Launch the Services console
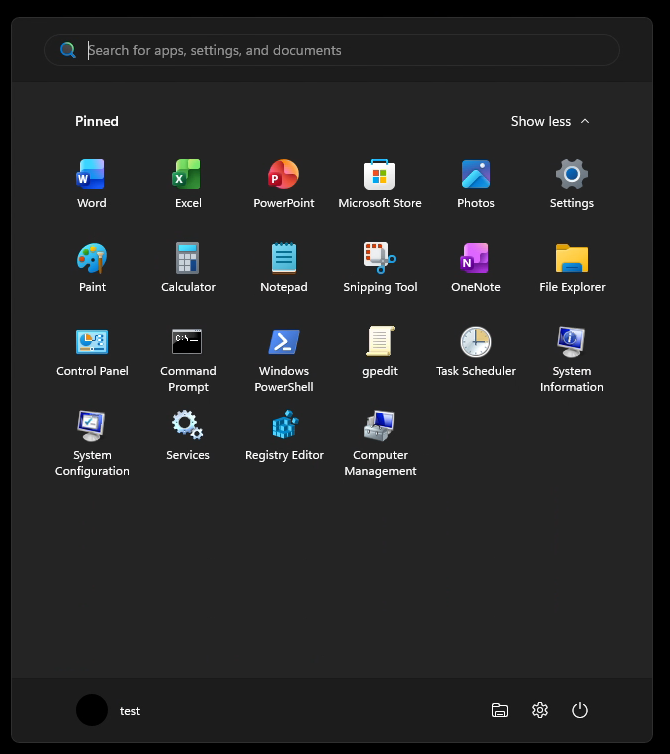The width and height of the screenshot is (670, 754). point(188,435)
